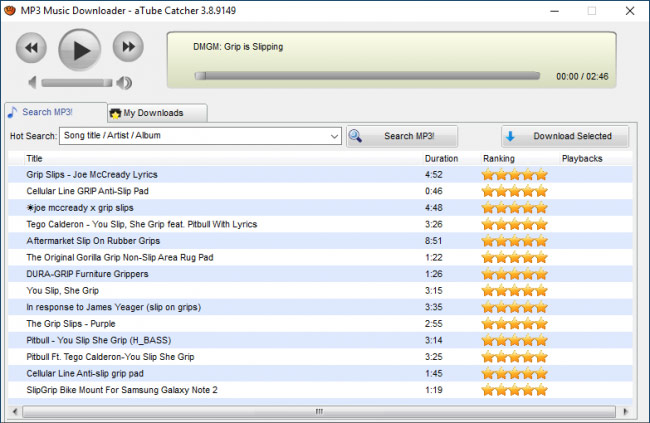Image resolution: width=650 pixels, height=423 pixels.
Task: Click the rewind playback button
Action: 31,47
